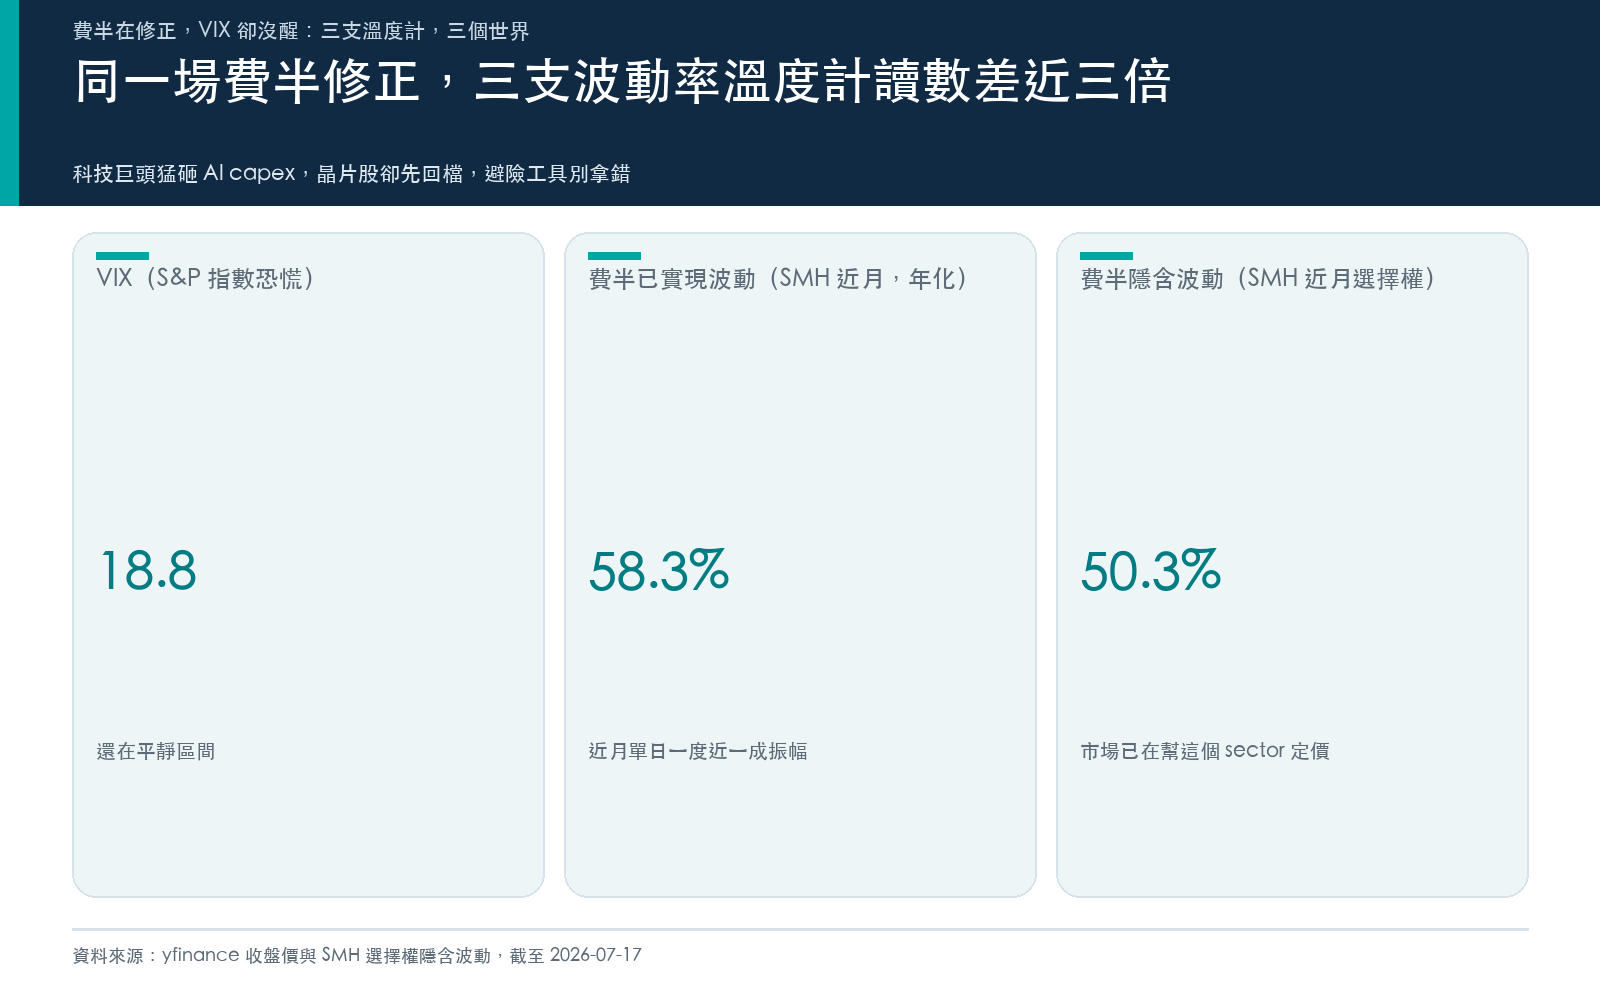Click the caption 近月單日一度近一成振幅
This screenshot has width=1600, height=1000.
[x=698, y=751]
